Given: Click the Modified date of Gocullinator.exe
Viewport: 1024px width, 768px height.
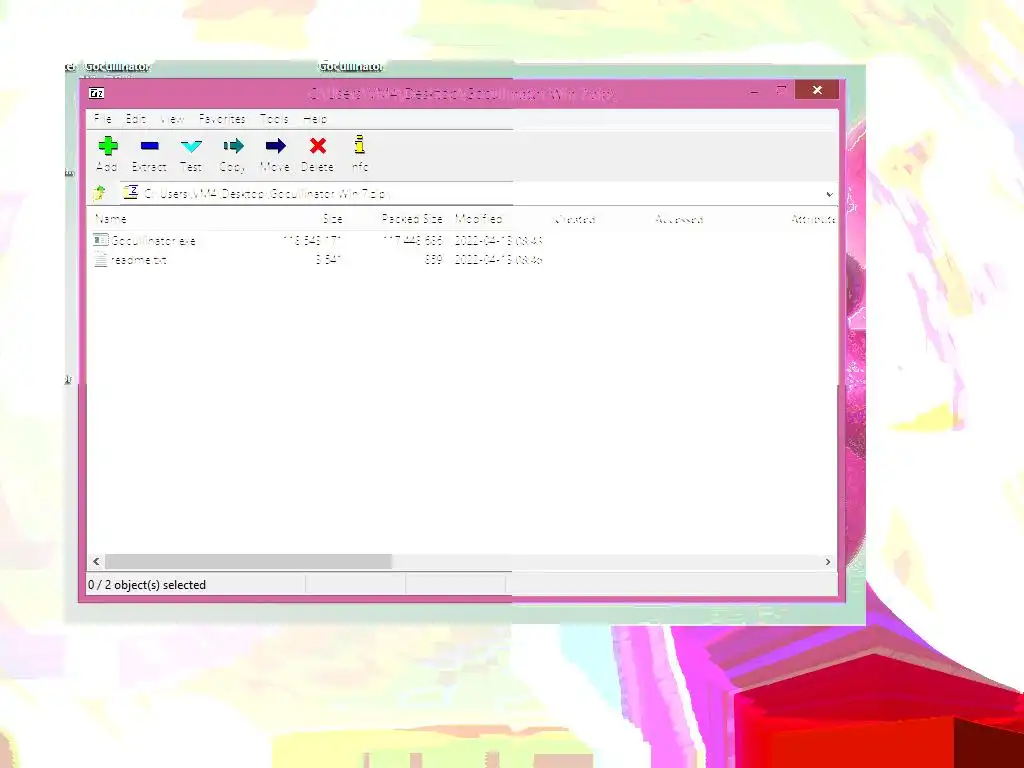Looking at the screenshot, I should point(499,240).
